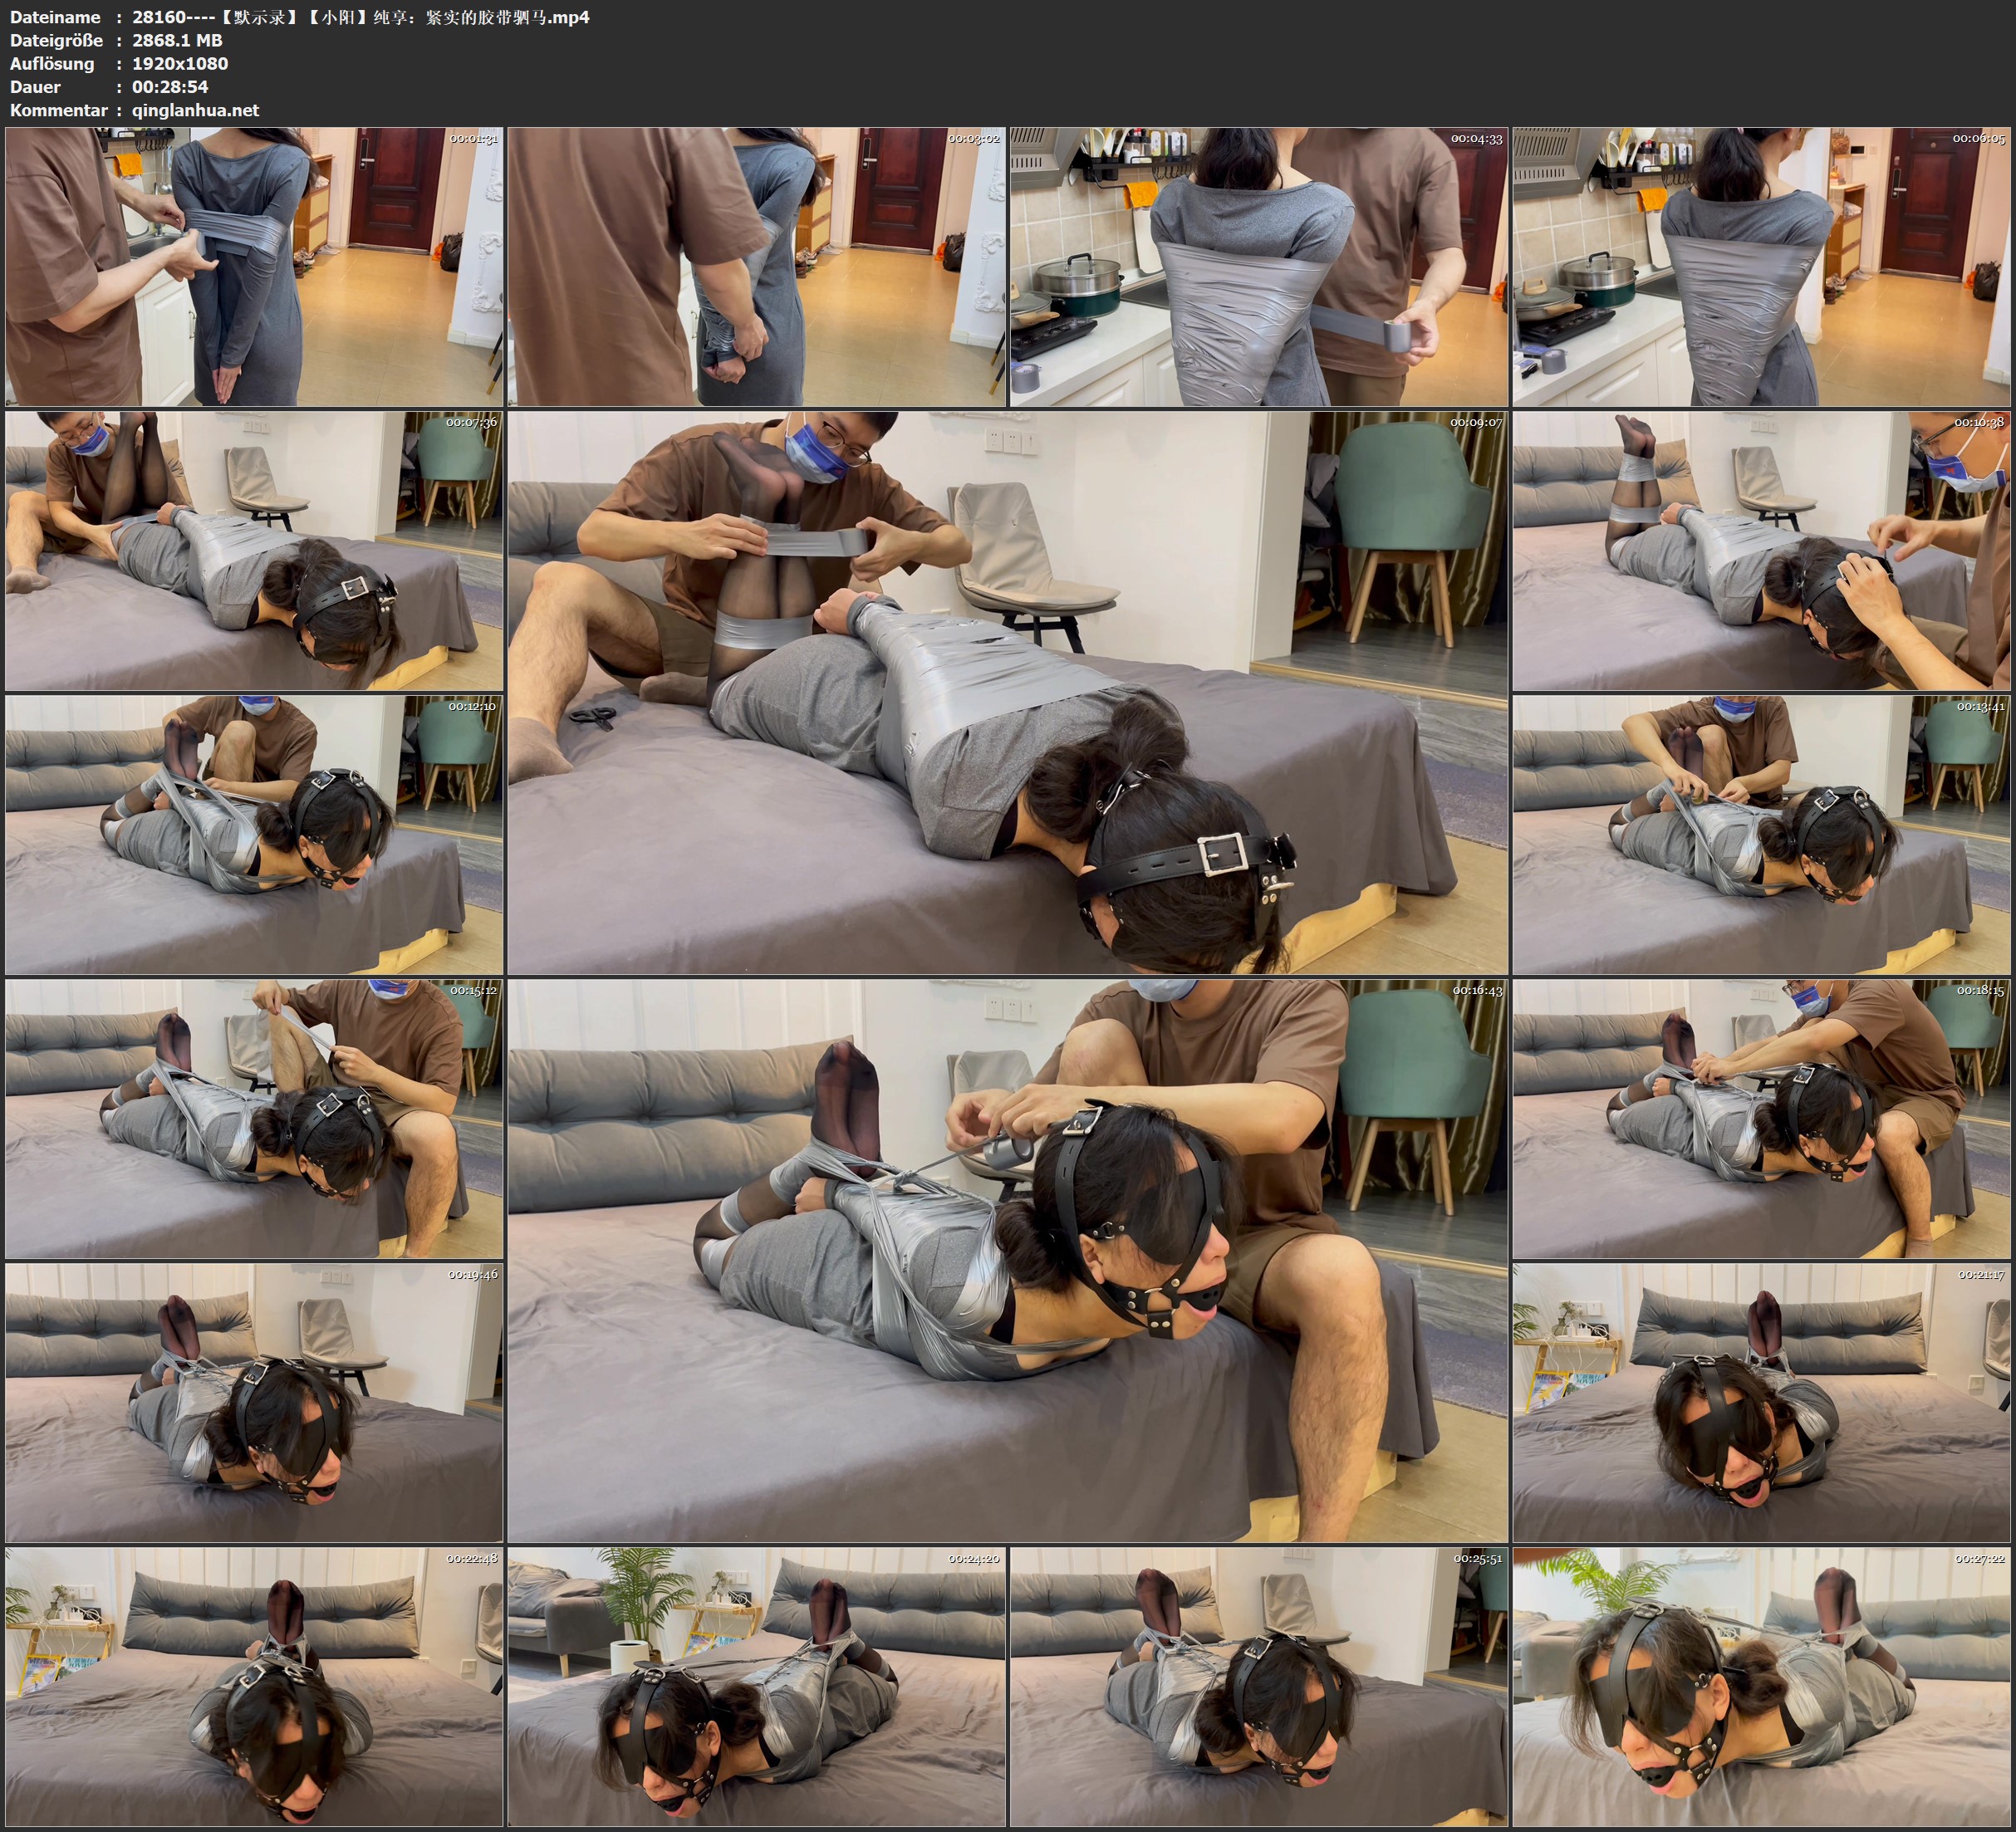Select the 00:12:10 frame
This screenshot has width=2016, height=1832.
coord(254,834)
